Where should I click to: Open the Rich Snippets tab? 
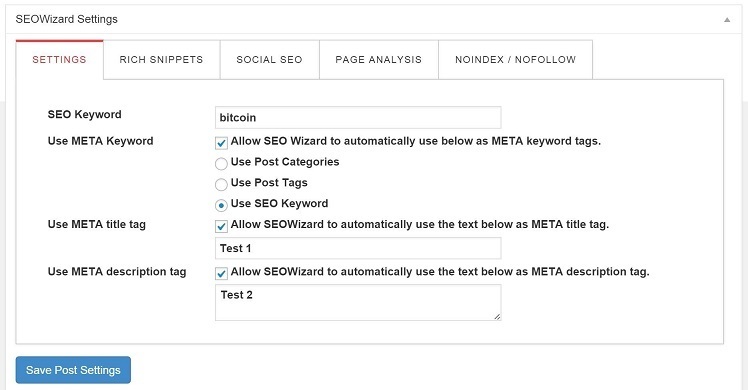click(x=161, y=60)
